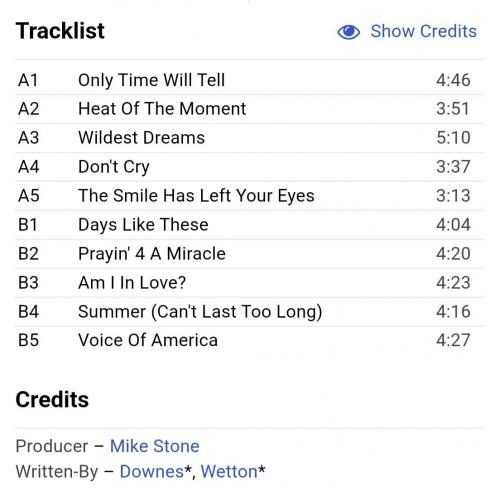This screenshot has width=500, height=500.
Task: Select track A3 Wildest Dreams
Action: [x=250, y=138]
